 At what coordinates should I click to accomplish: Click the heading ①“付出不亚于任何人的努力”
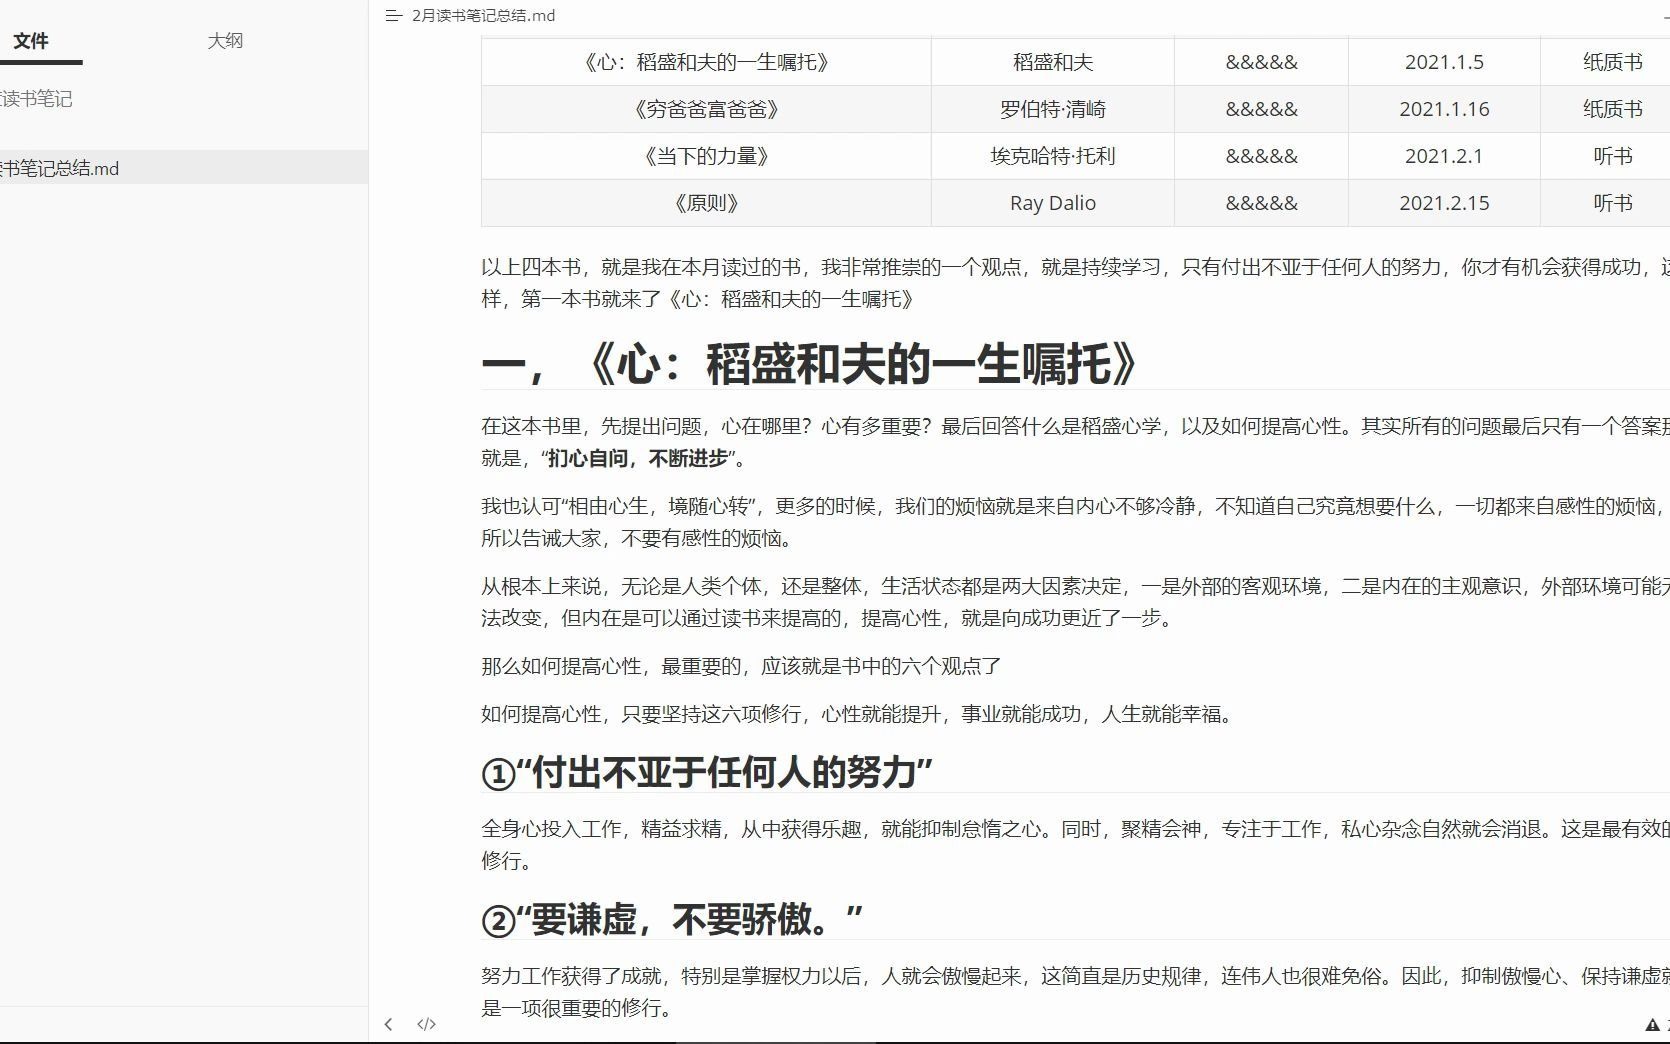(707, 773)
